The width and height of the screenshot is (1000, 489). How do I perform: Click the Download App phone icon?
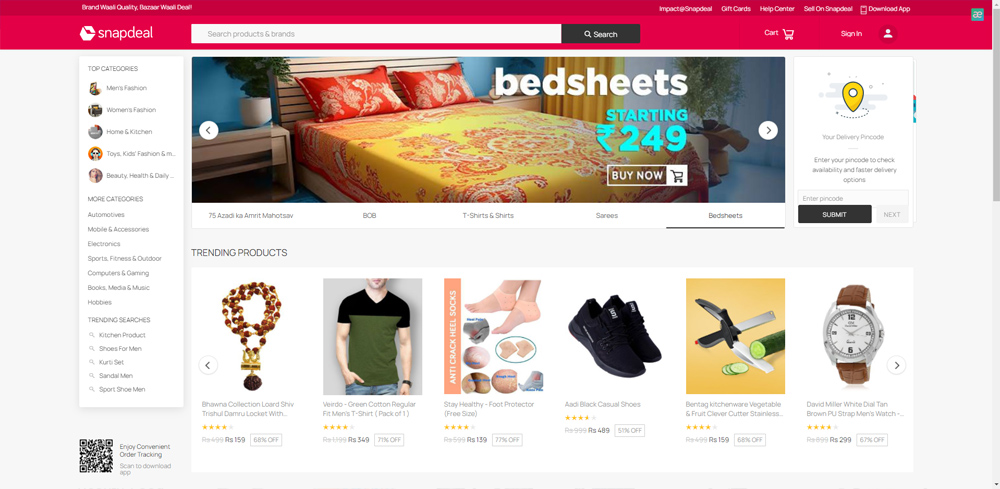pyautogui.click(x=864, y=9)
